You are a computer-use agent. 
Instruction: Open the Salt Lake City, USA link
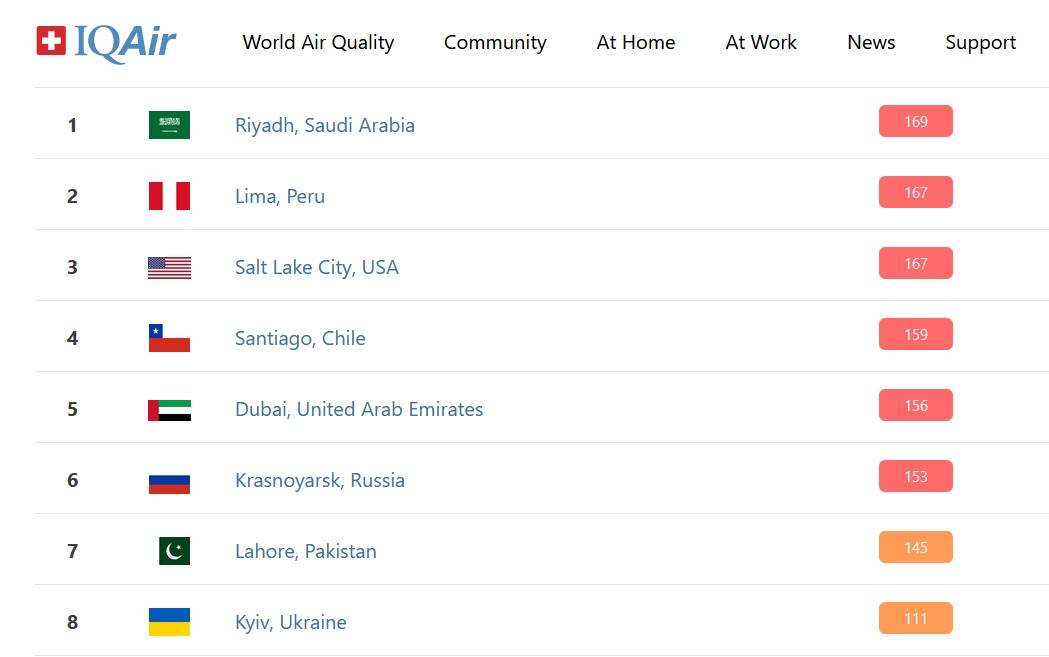coord(316,267)
